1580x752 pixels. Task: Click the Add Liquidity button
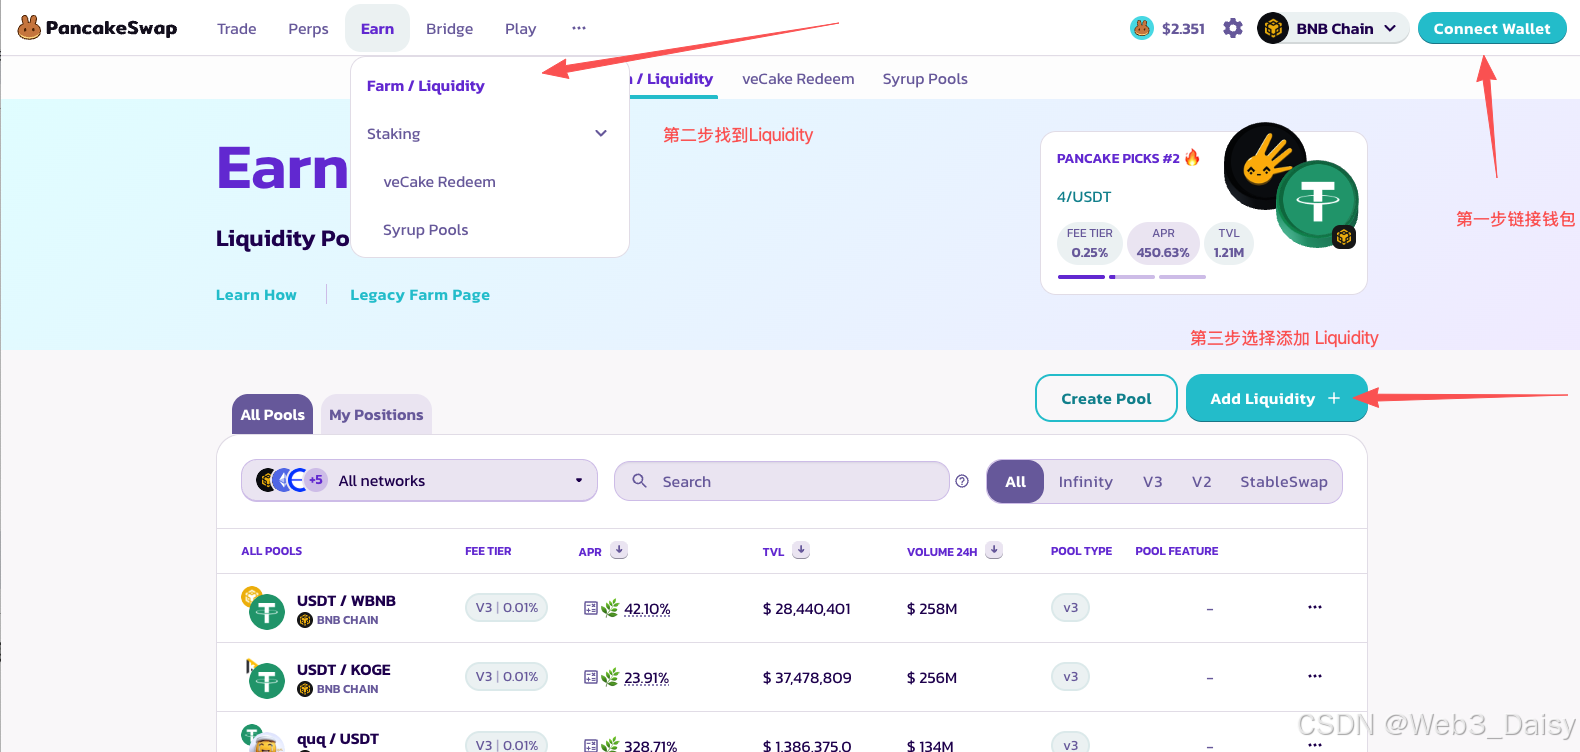(1276, 398)
